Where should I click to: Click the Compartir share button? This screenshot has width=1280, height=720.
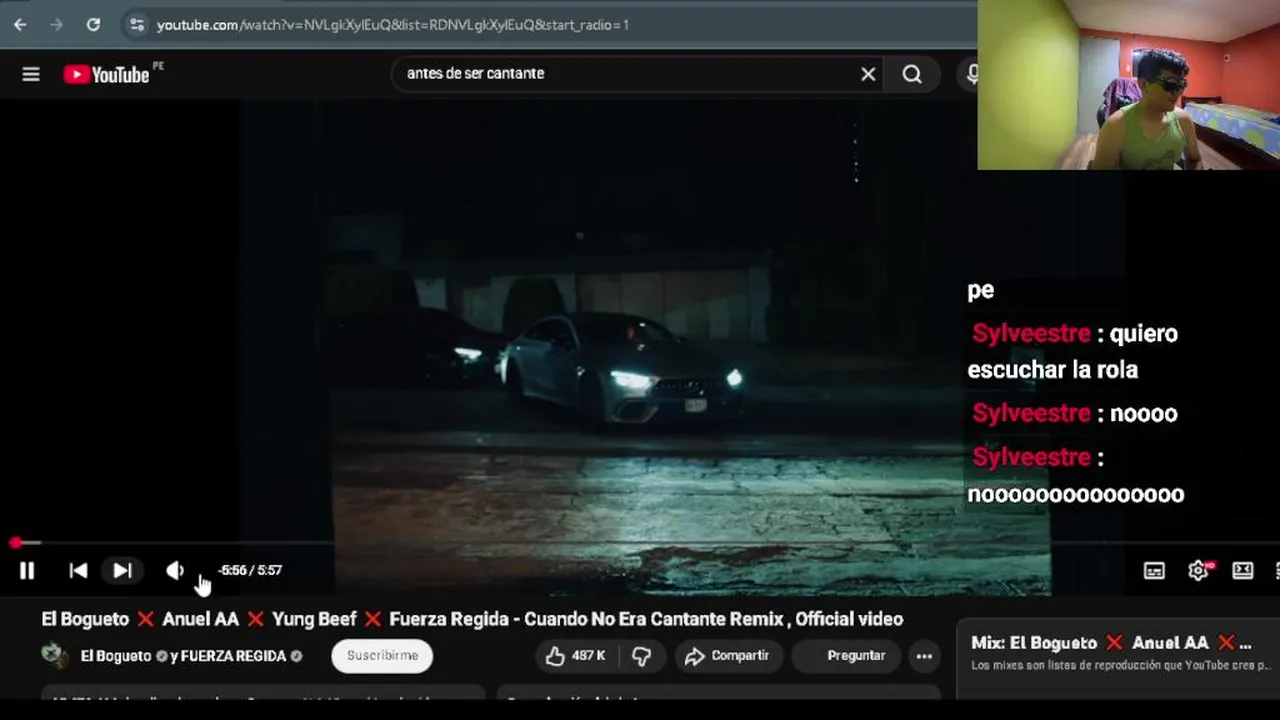coord(728,656)
